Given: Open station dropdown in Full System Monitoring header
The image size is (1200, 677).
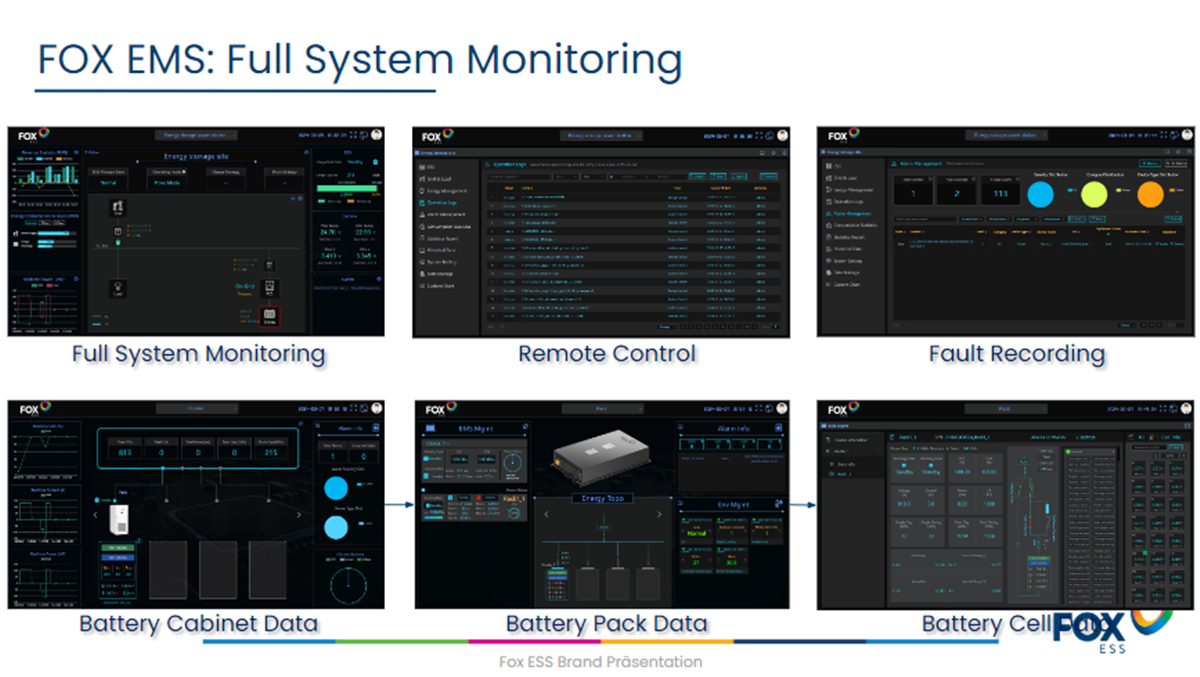Looking at the screenshot, I should [x=195, y=135].
